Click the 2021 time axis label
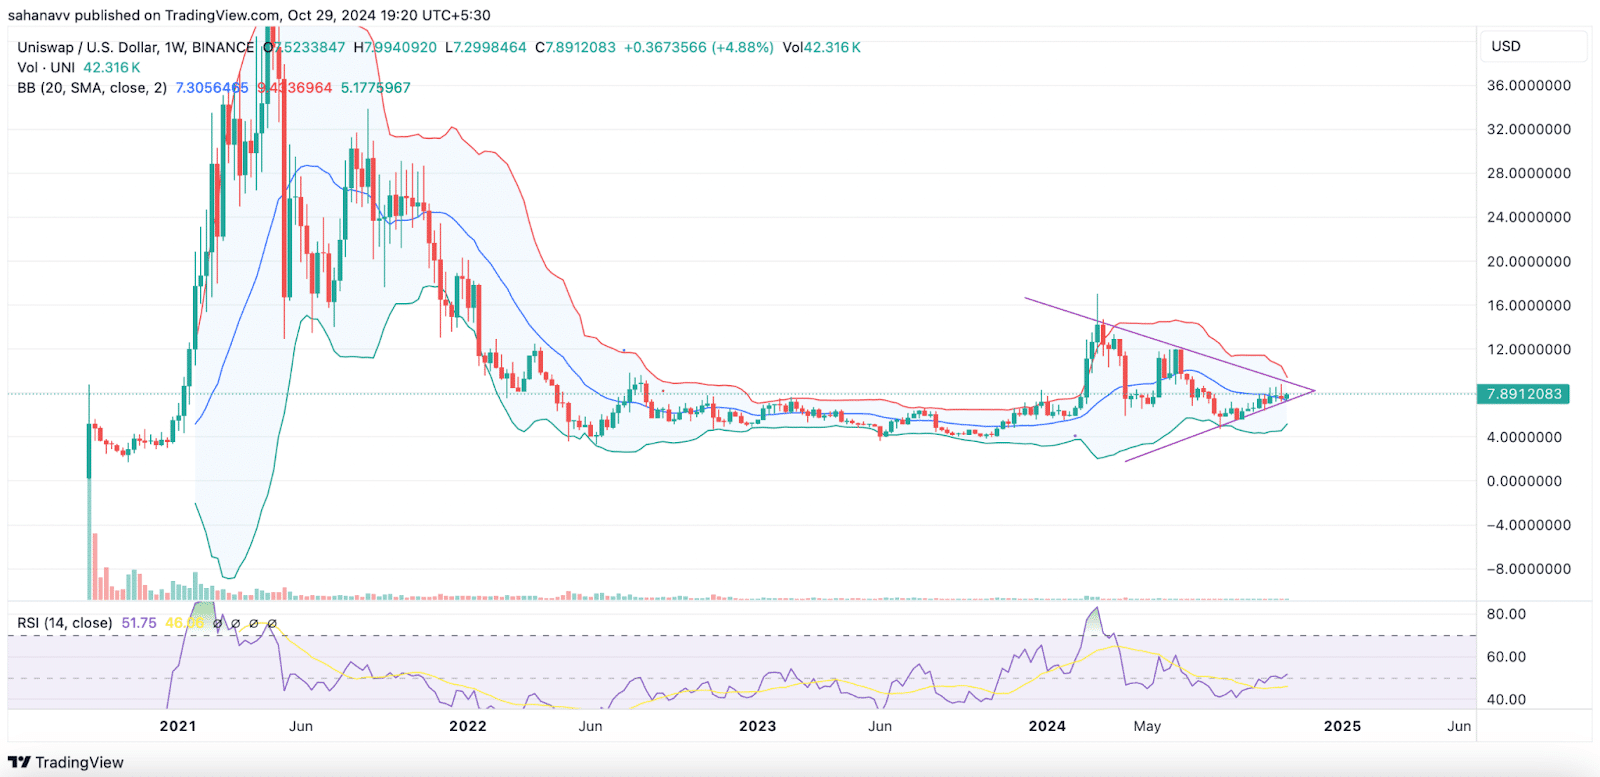 (x=178, y=726)
